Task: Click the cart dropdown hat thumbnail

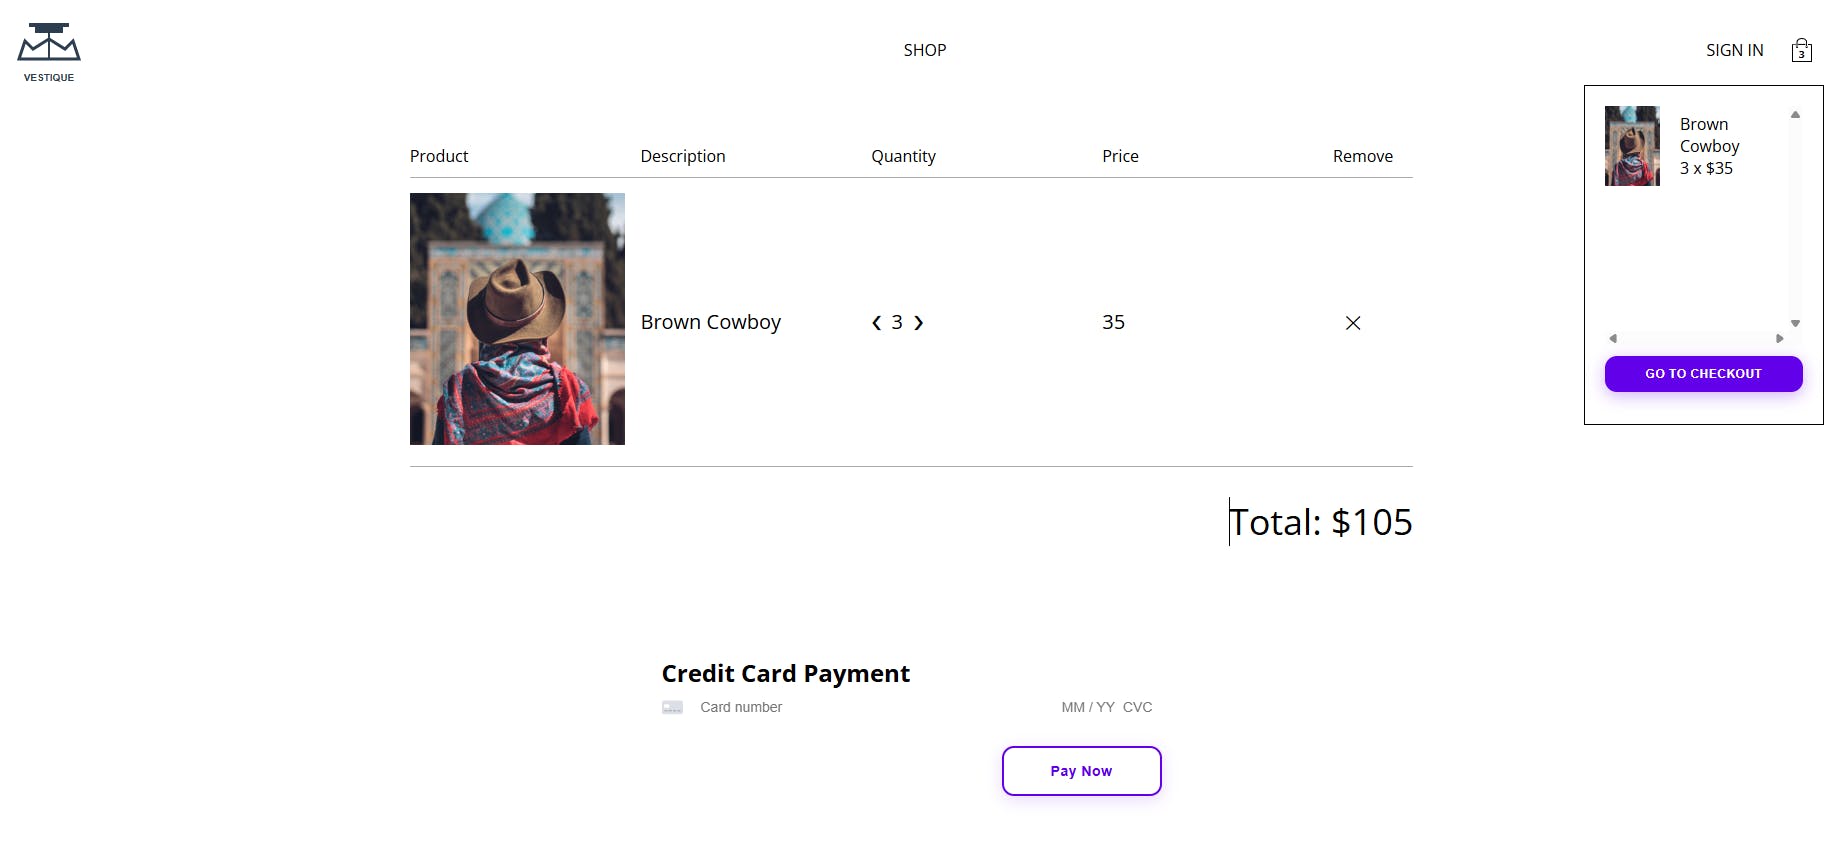Action: click(1632, 146)
